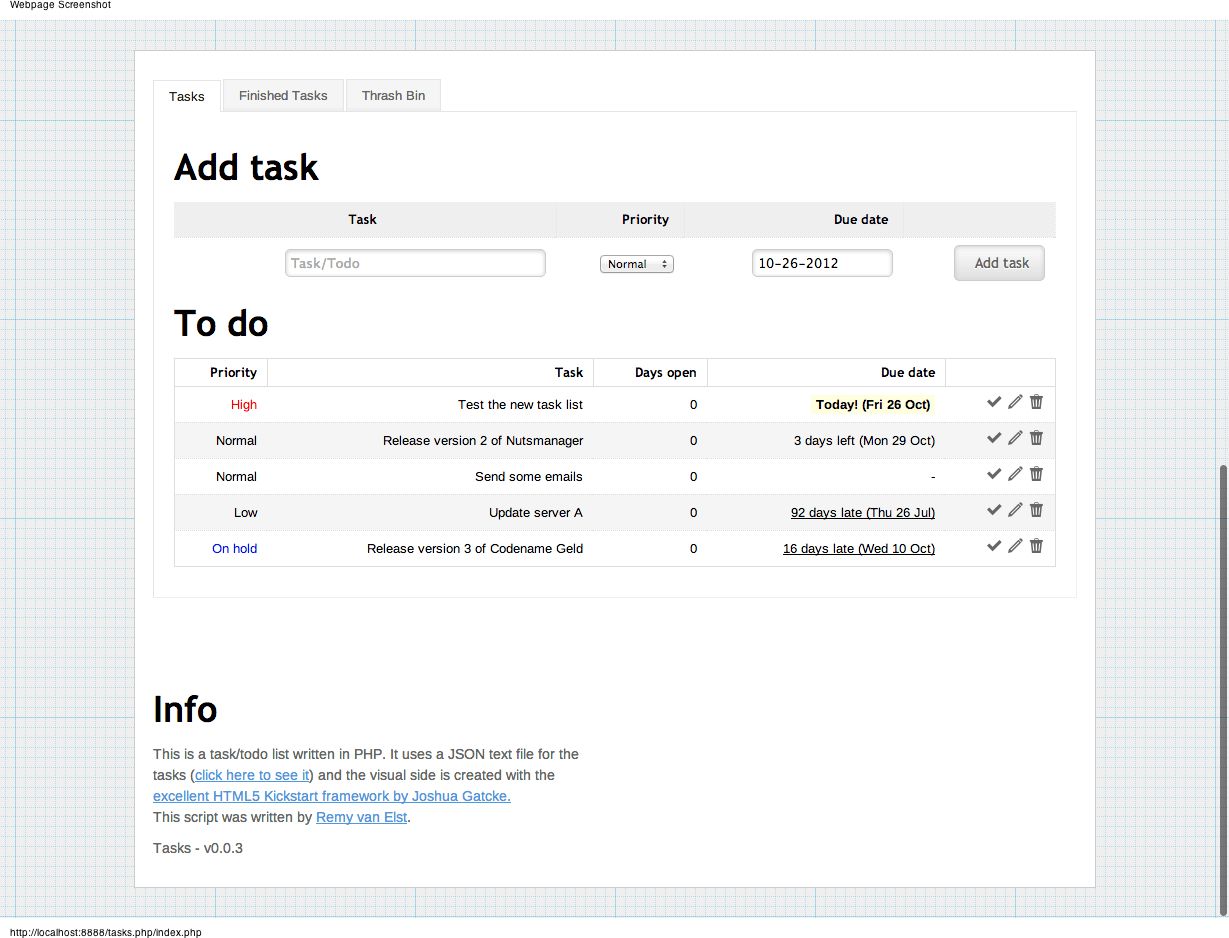Open the edit pencil for 'Send some emails'
1229x938 pixels.
(1015, 474)
